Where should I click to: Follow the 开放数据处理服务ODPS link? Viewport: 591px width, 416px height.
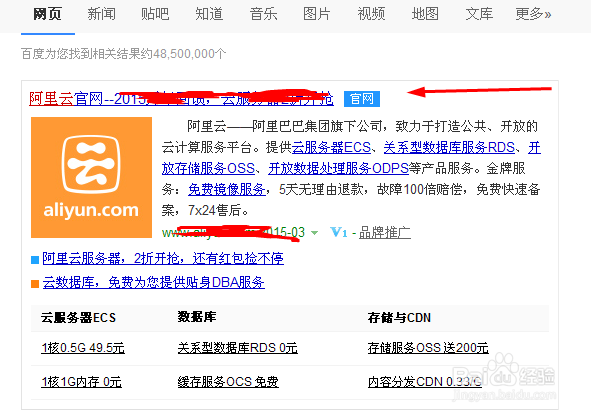(x=338, y=168)
